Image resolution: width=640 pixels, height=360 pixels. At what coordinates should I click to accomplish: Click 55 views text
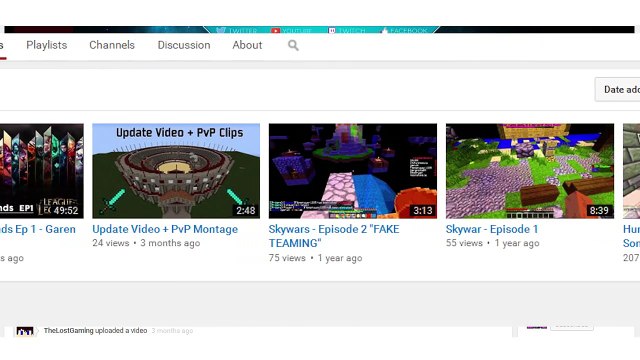[464, 243]
